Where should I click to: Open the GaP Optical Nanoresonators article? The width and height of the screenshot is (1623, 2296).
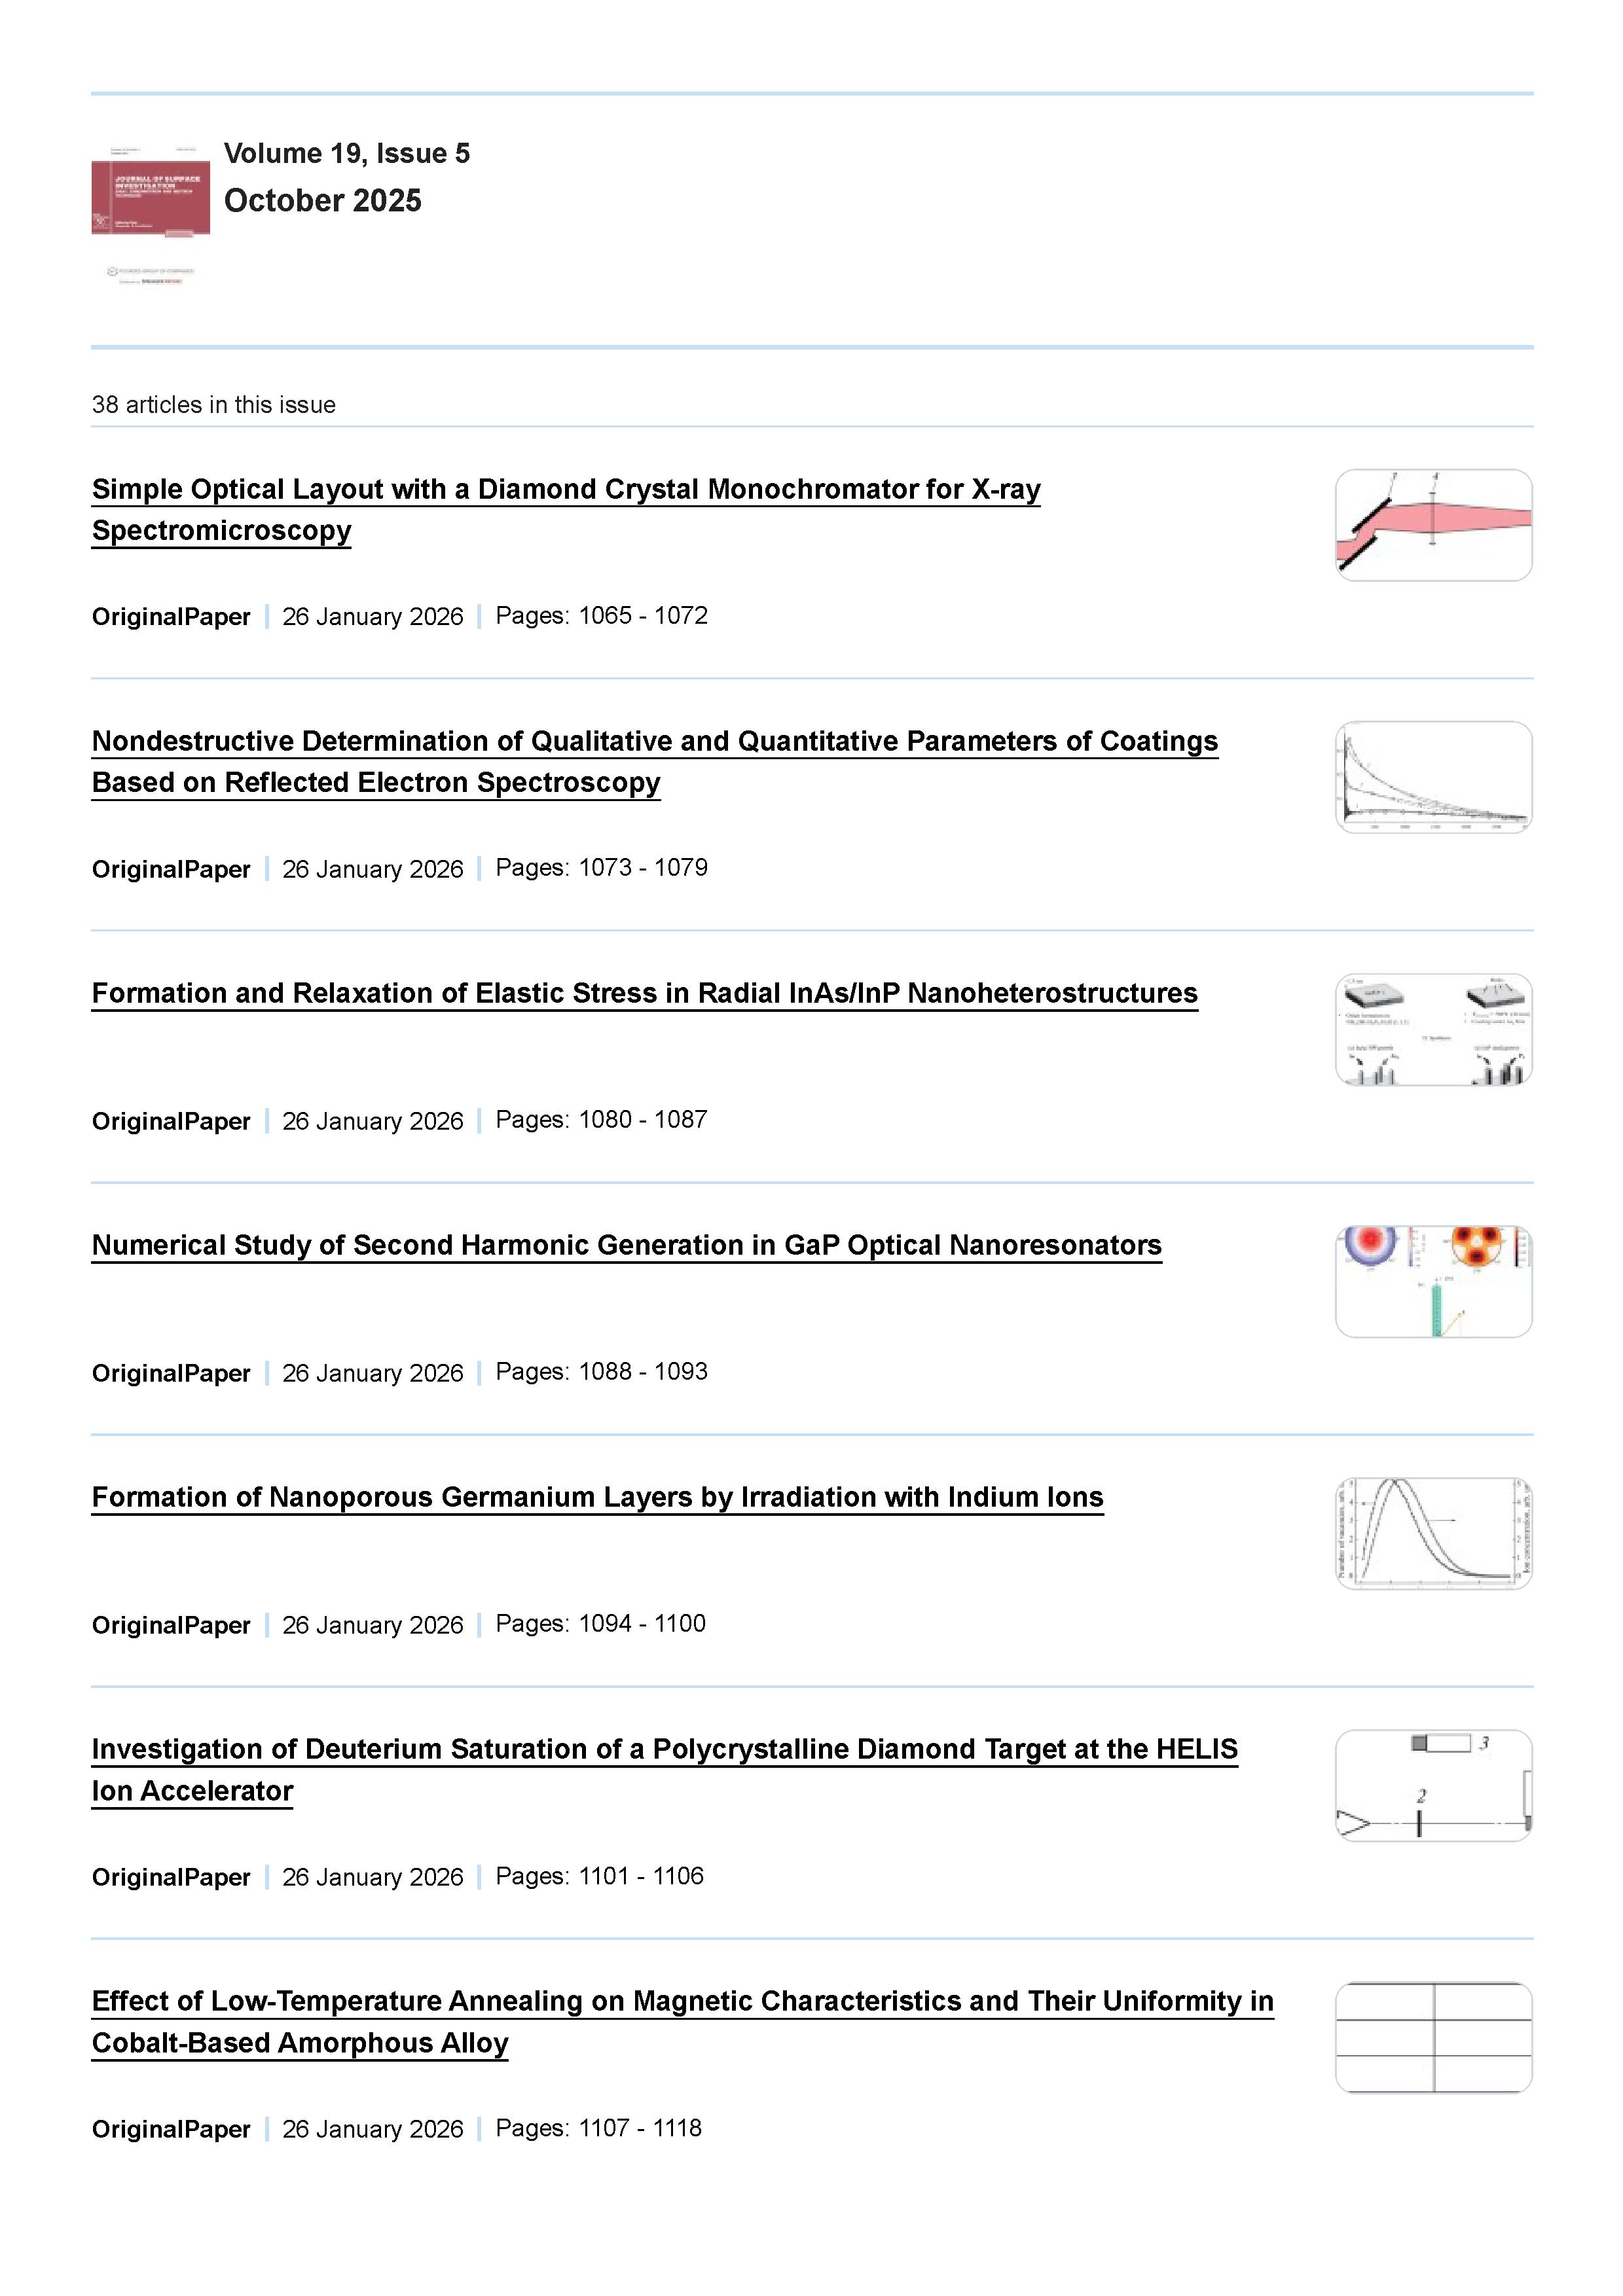(x=626, y=1245)
